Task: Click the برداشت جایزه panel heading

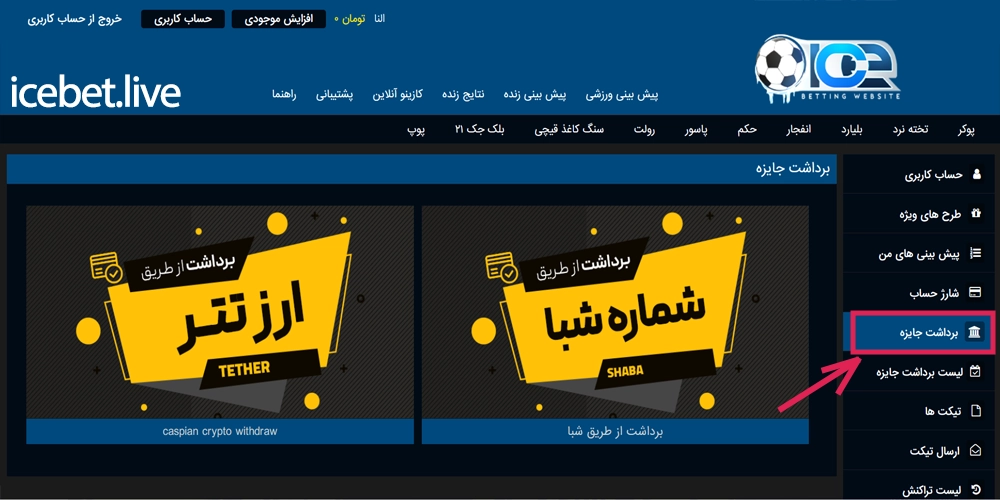Action: coord(792,169)
